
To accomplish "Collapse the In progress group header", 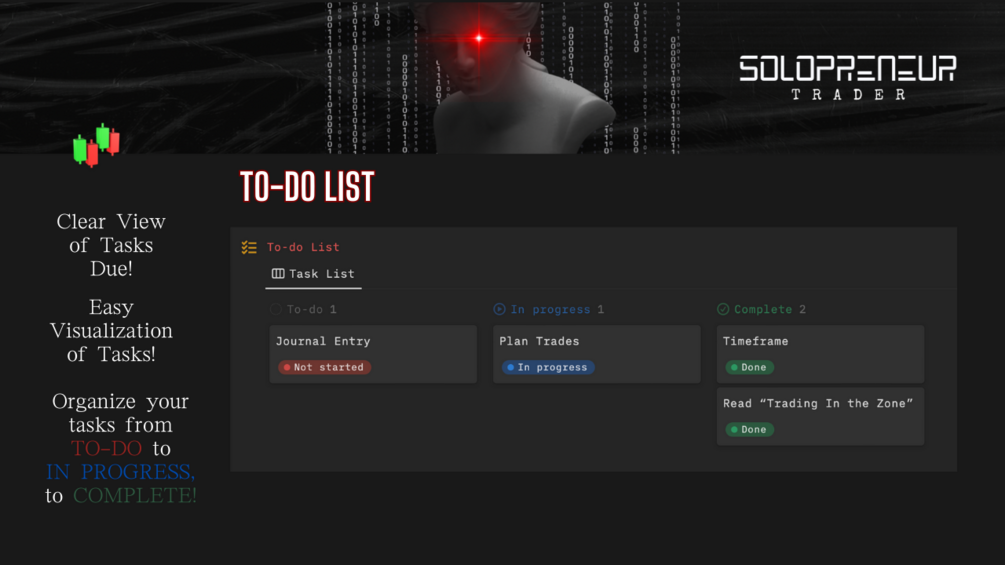I will [x=549, y=309].
